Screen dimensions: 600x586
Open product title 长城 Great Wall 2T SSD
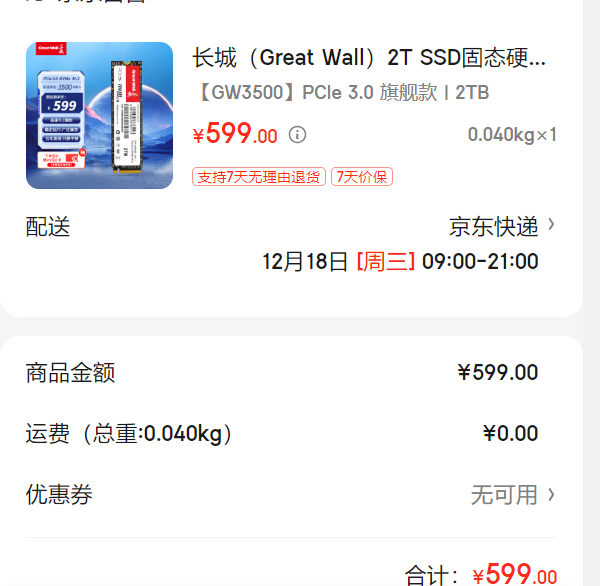coord(369,58)
